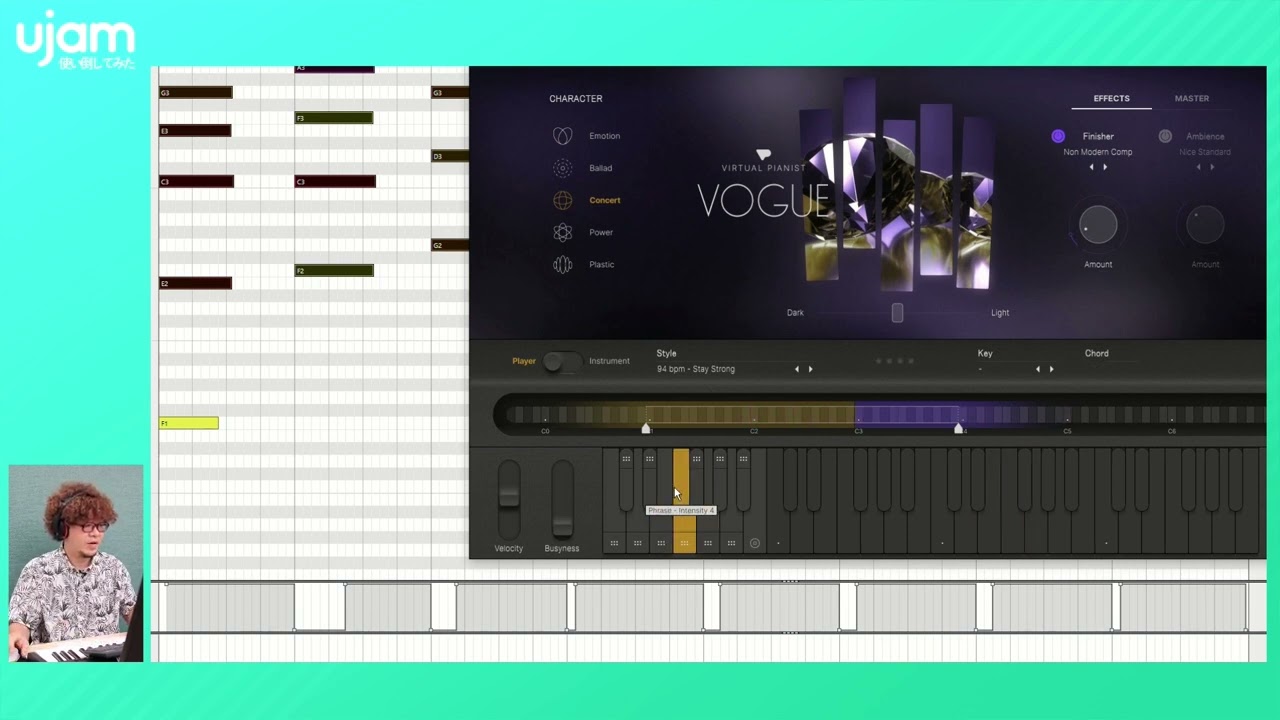Select the D3 note in piano roll

tap(450, 156)
